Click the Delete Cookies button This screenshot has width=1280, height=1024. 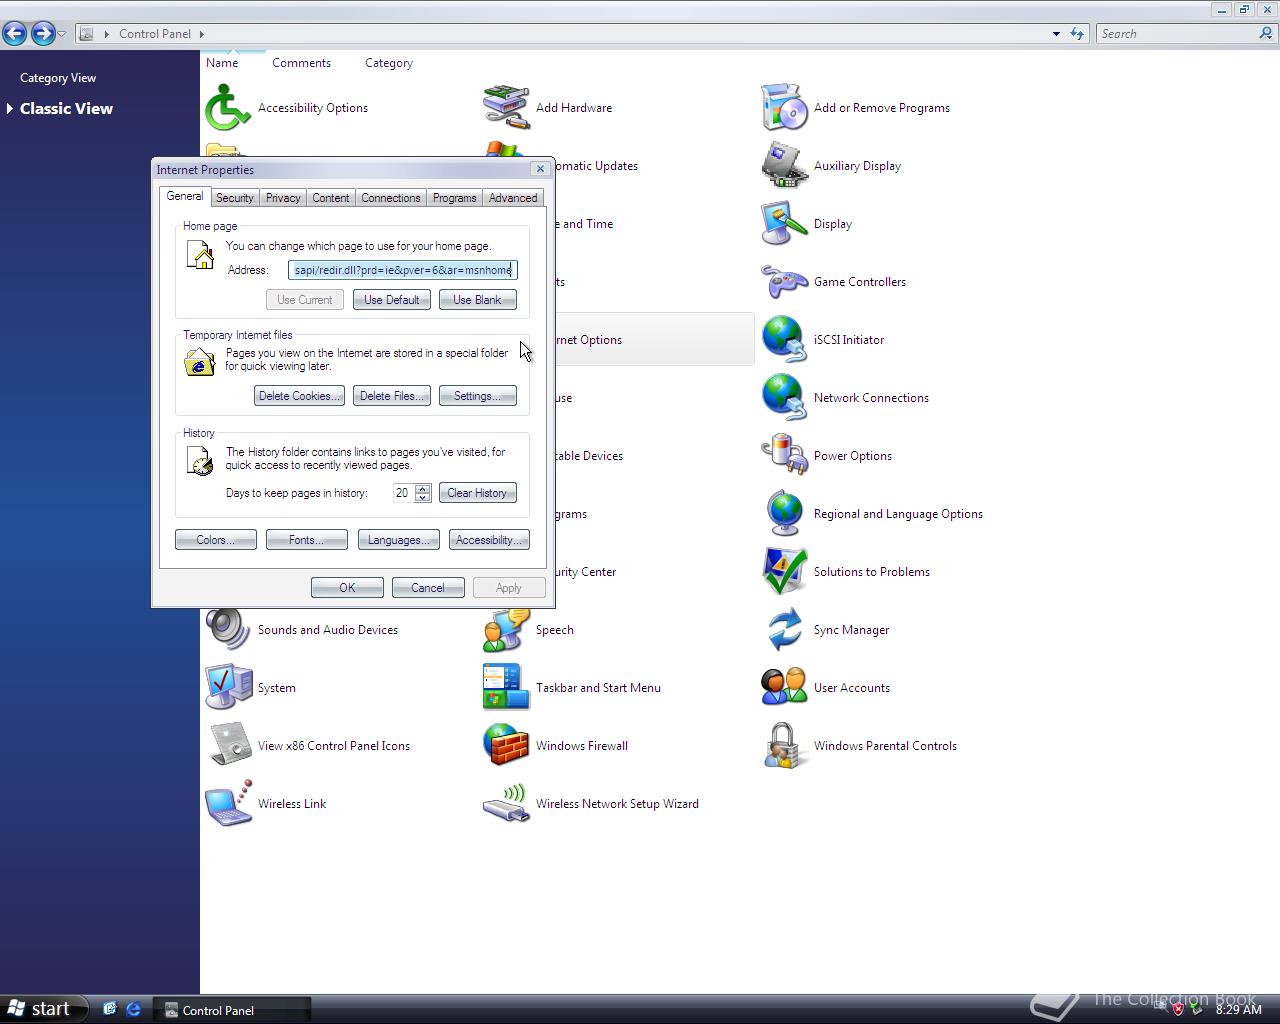coord(299,396)
